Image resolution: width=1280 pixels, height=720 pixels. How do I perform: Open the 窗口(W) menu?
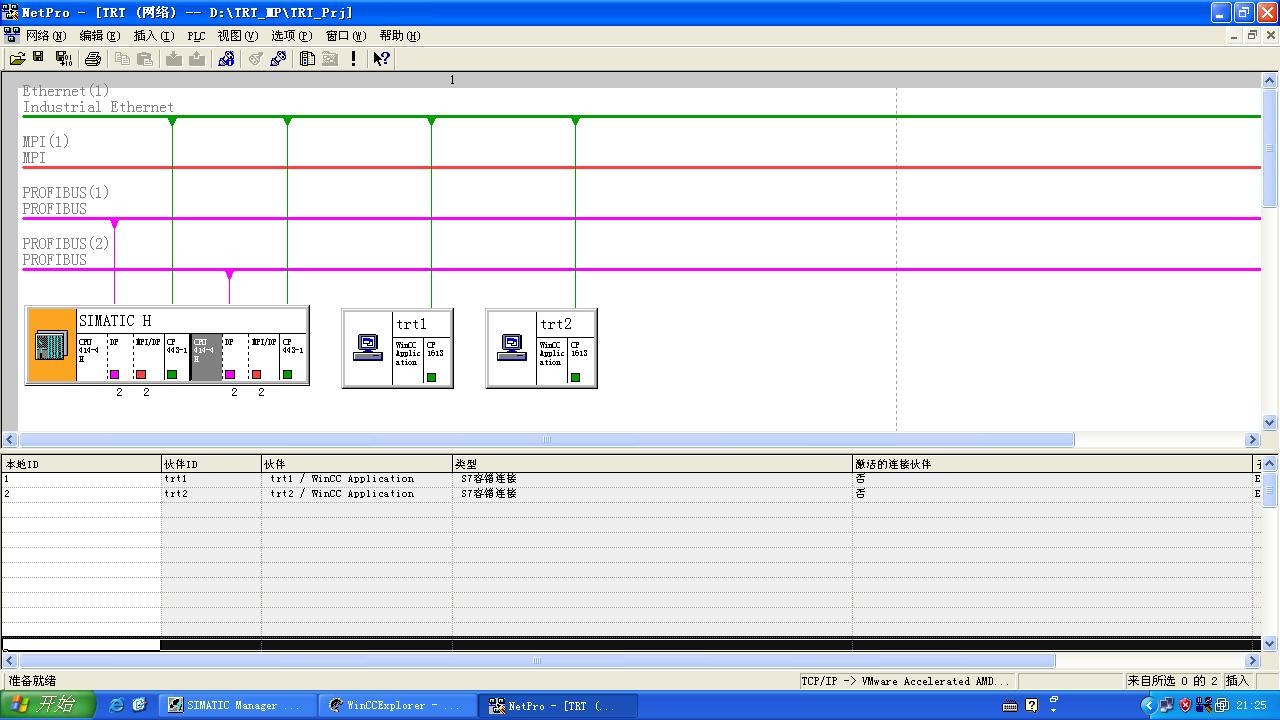pyautogui.click(x=346, y=36)
